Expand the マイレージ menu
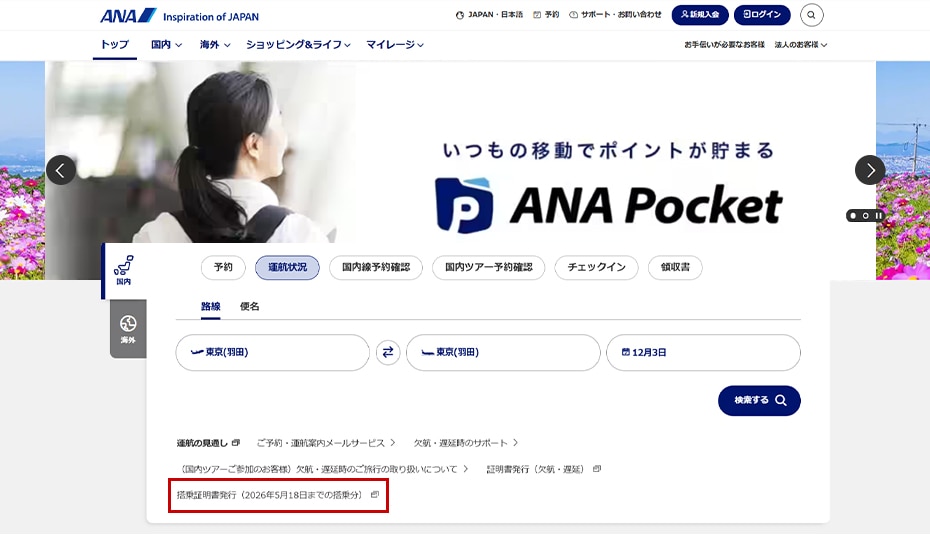 (x=394, y=44)
